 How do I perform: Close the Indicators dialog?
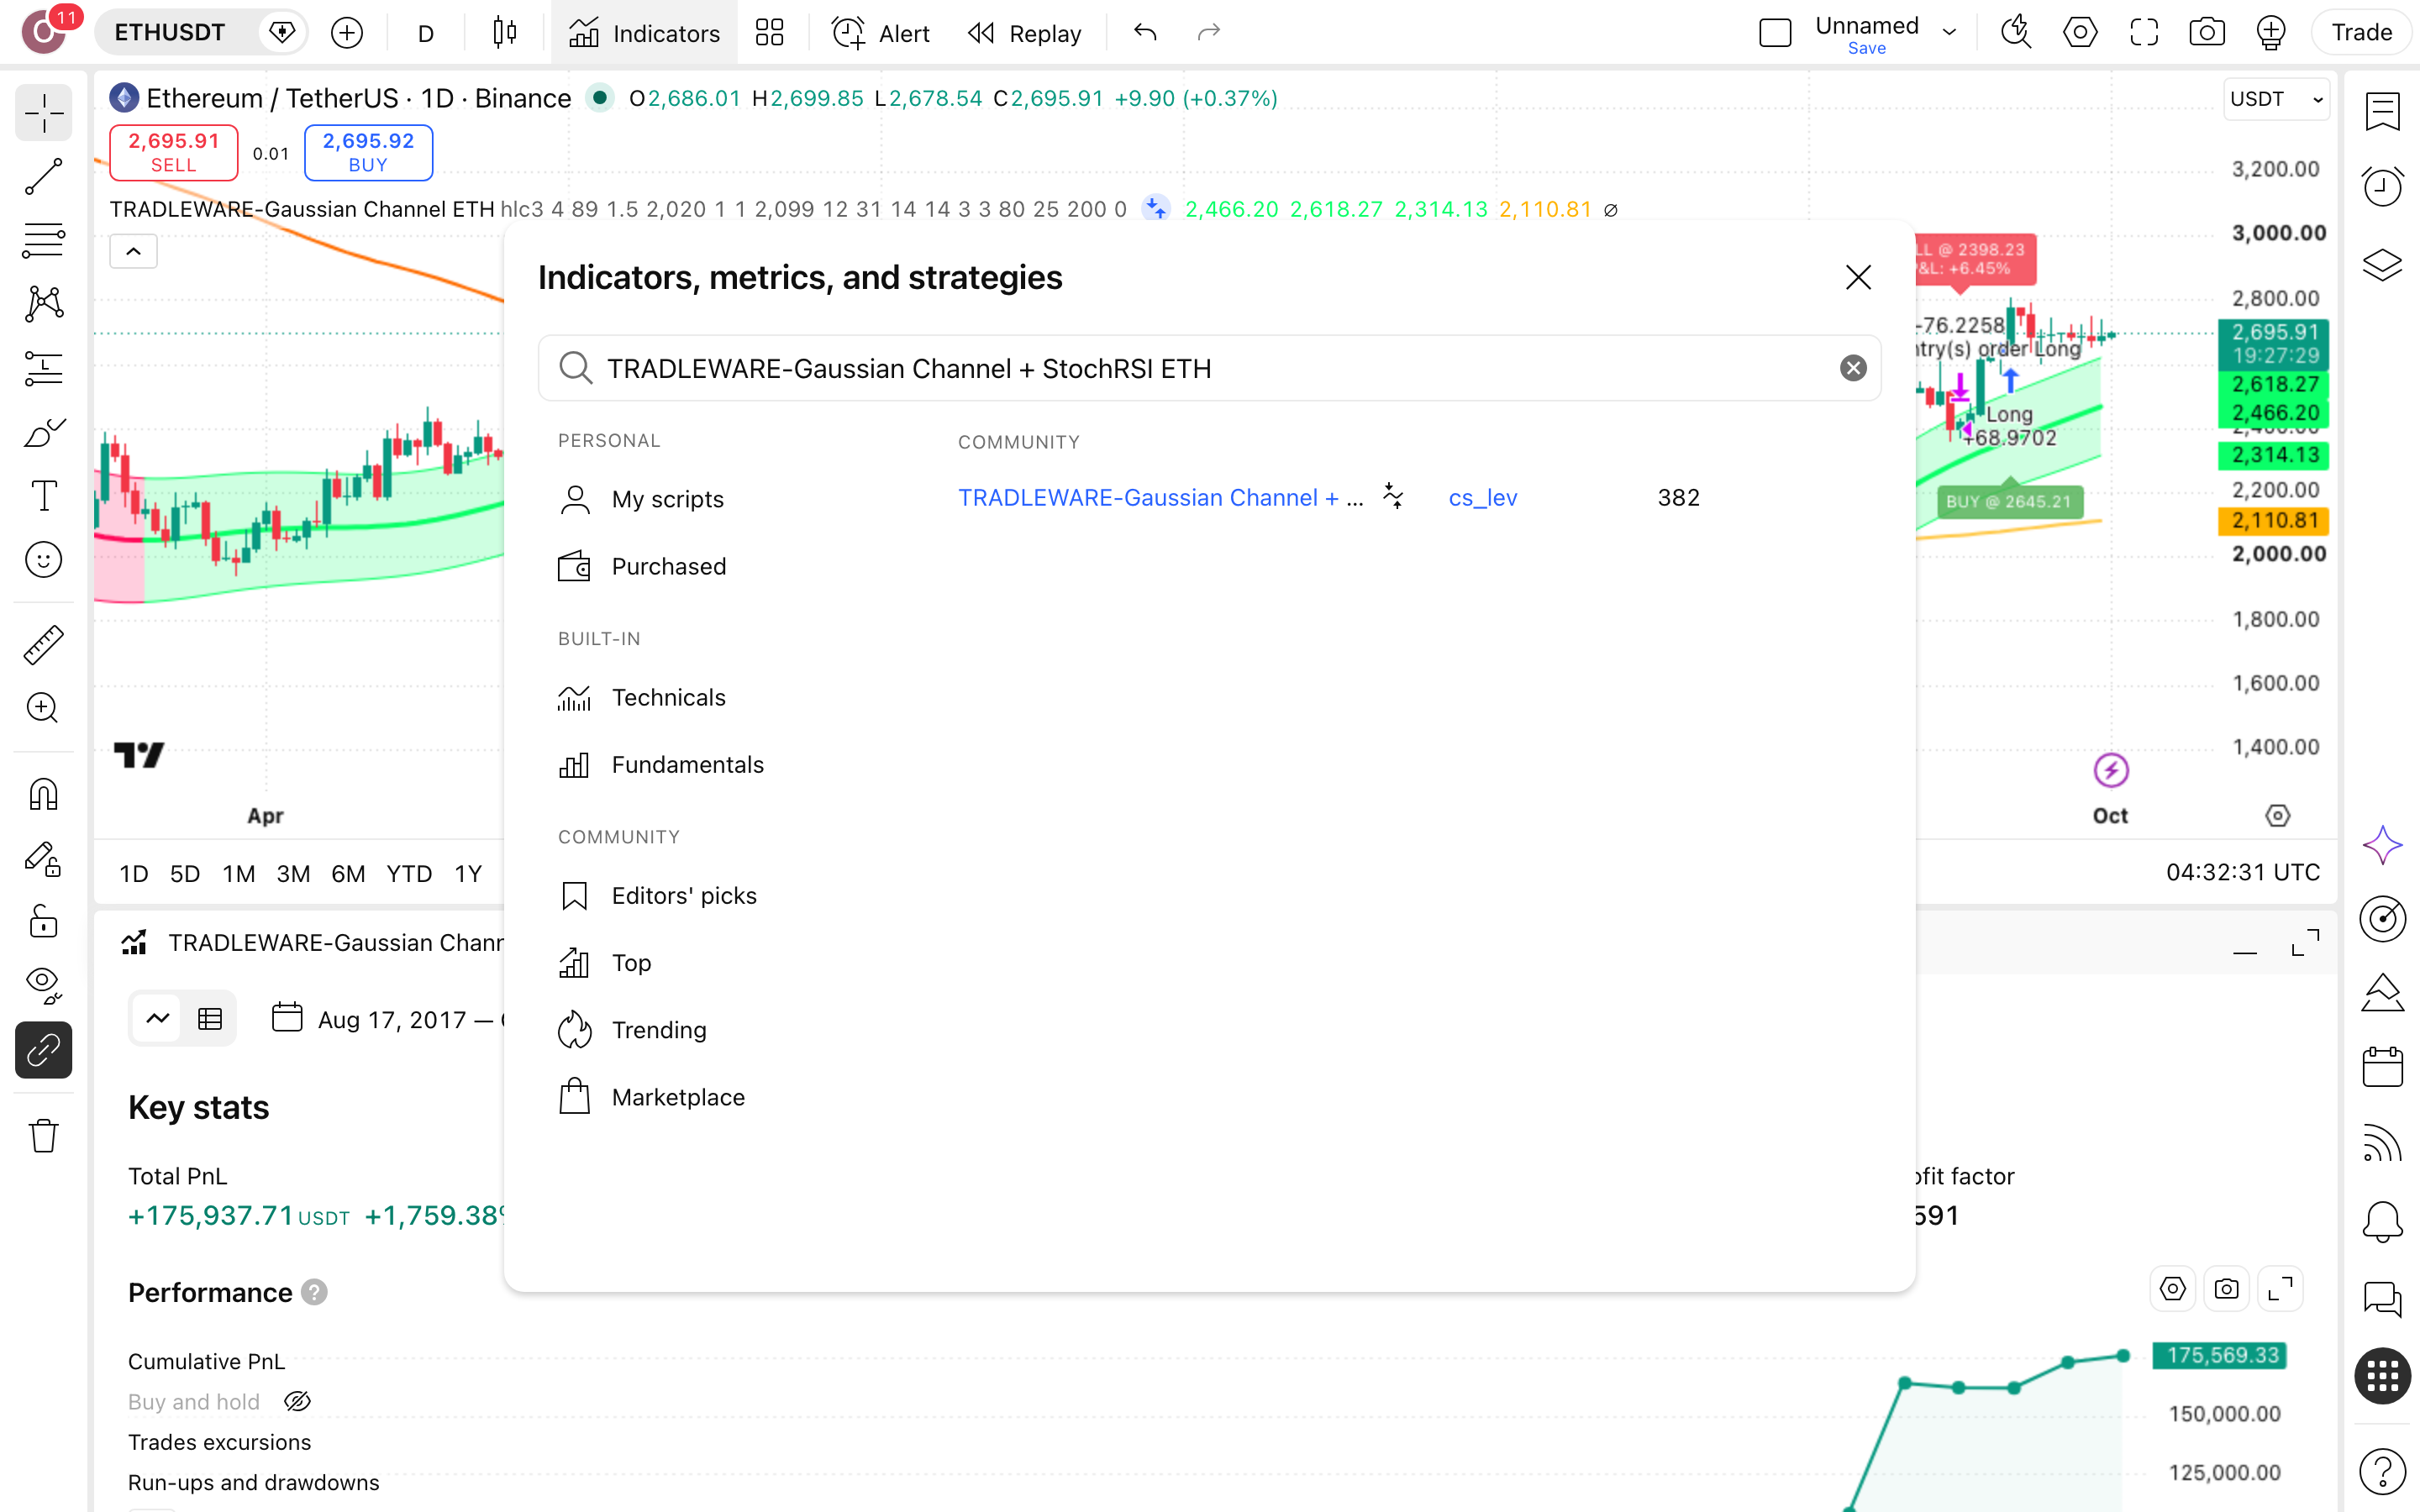tap(1858, 277)
